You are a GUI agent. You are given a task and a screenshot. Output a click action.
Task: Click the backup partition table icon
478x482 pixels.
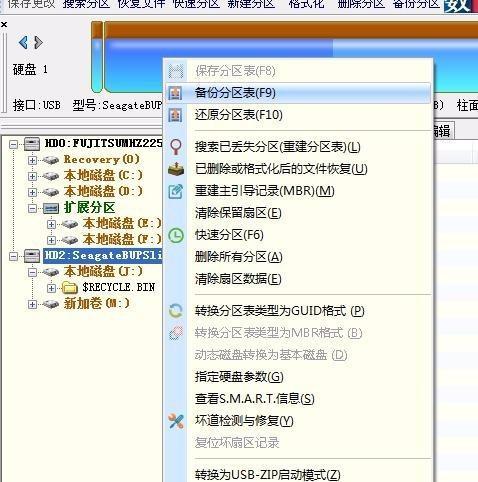(x=175, y=93)
